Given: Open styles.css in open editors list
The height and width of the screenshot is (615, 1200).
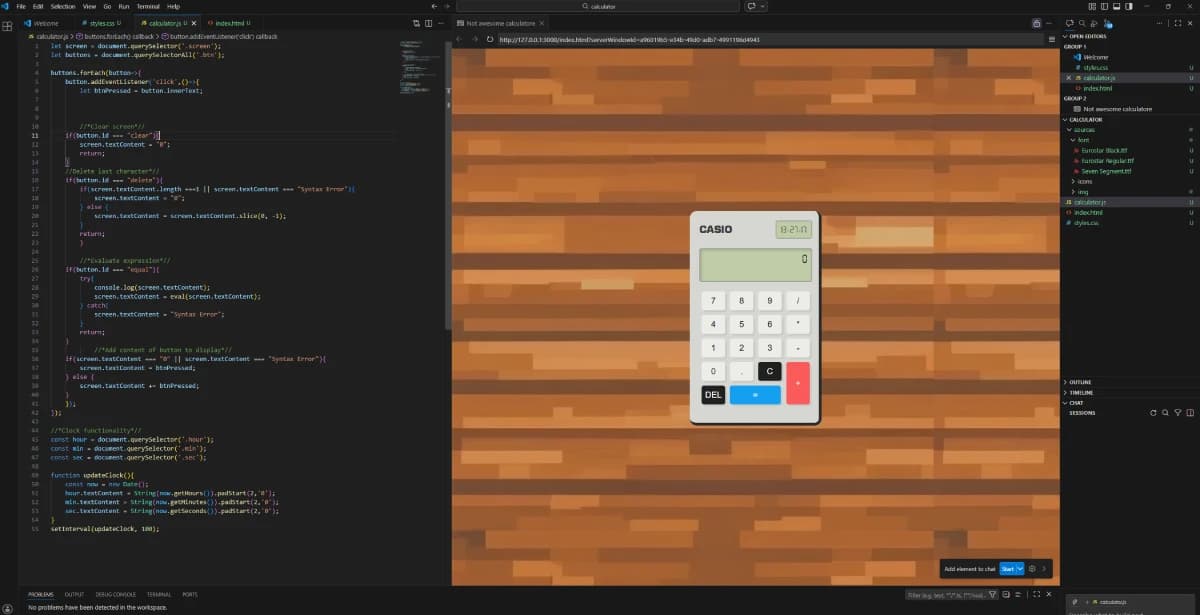Looking at the screenshot, I should pyautogui.click(x=1130, y=67).
